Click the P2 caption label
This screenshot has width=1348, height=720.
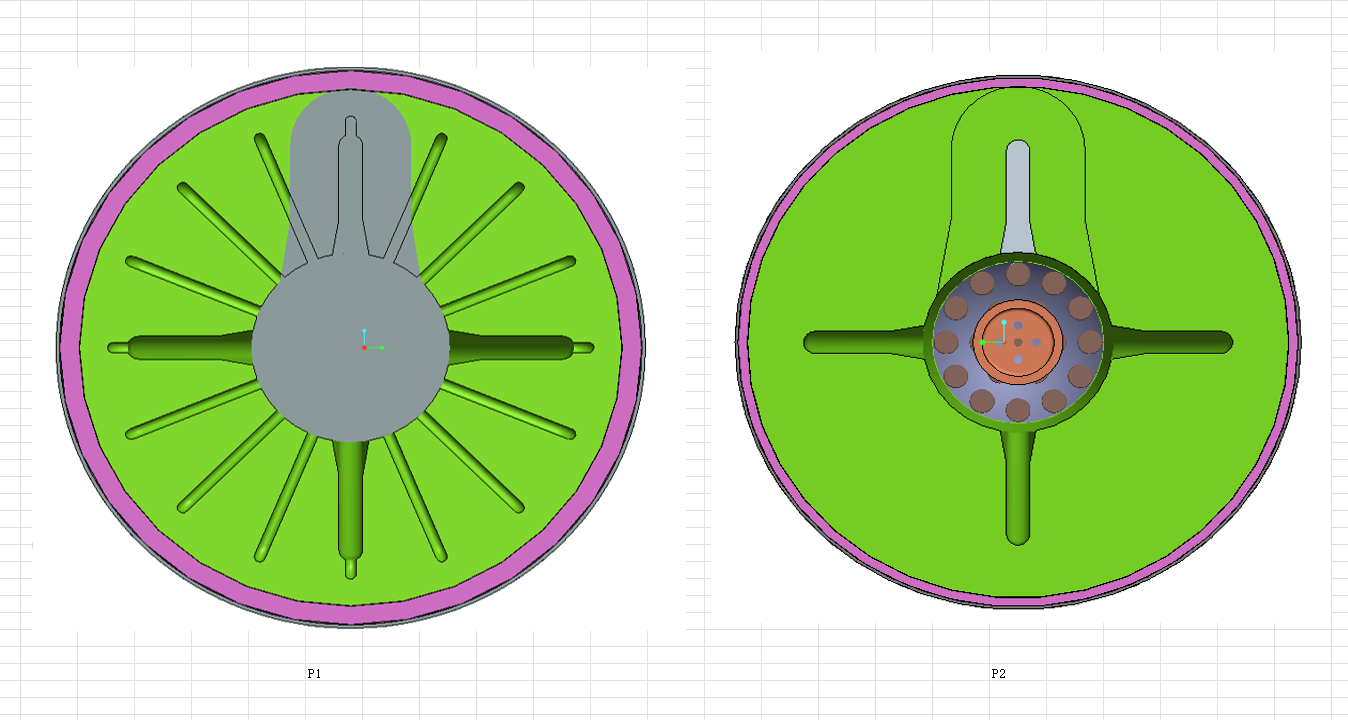pyautogui.click(x=998, y=674)
